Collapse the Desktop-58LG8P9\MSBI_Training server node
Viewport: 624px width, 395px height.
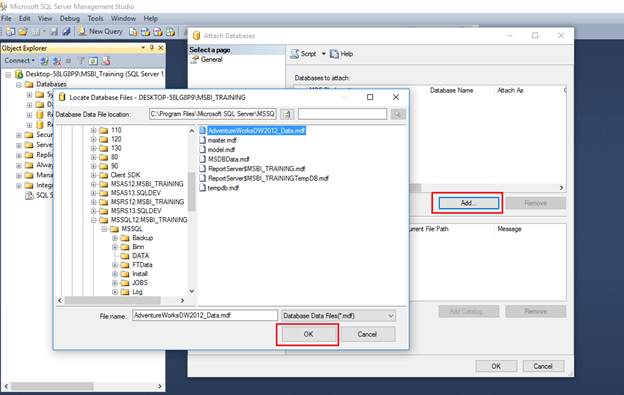tap(8, 74)
